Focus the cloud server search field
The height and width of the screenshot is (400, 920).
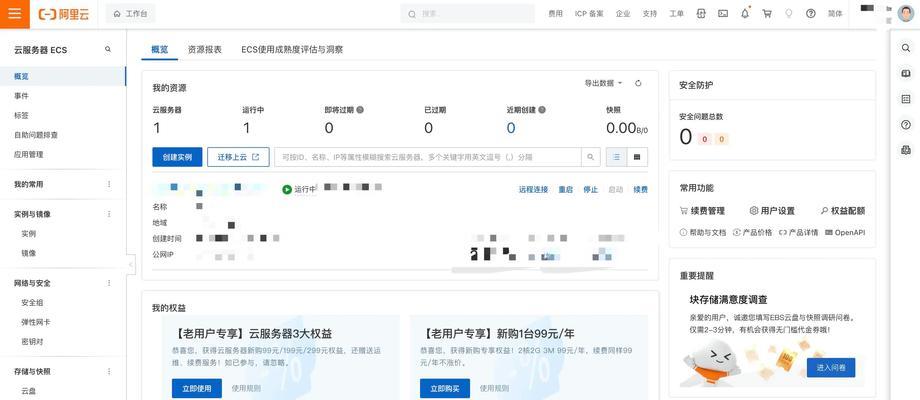point(428,157)
